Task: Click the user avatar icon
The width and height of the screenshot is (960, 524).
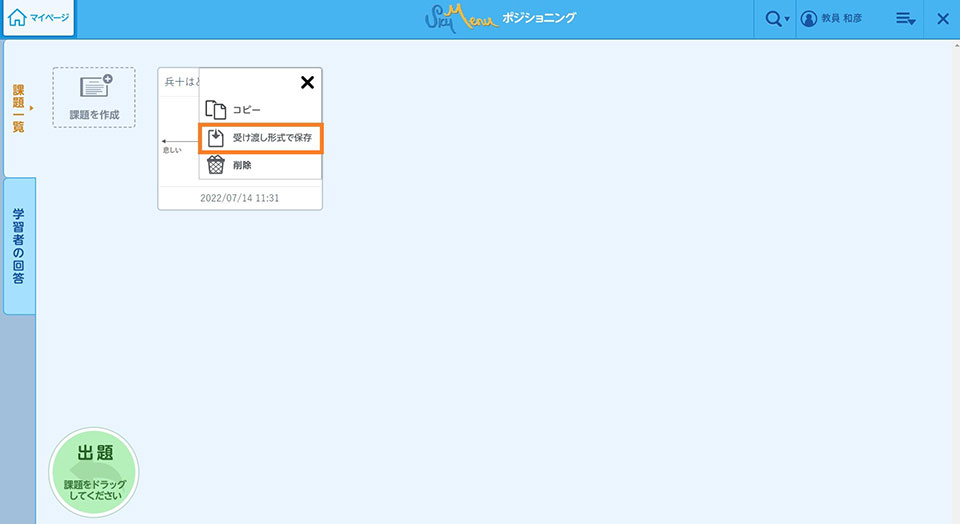Action: 809,19
